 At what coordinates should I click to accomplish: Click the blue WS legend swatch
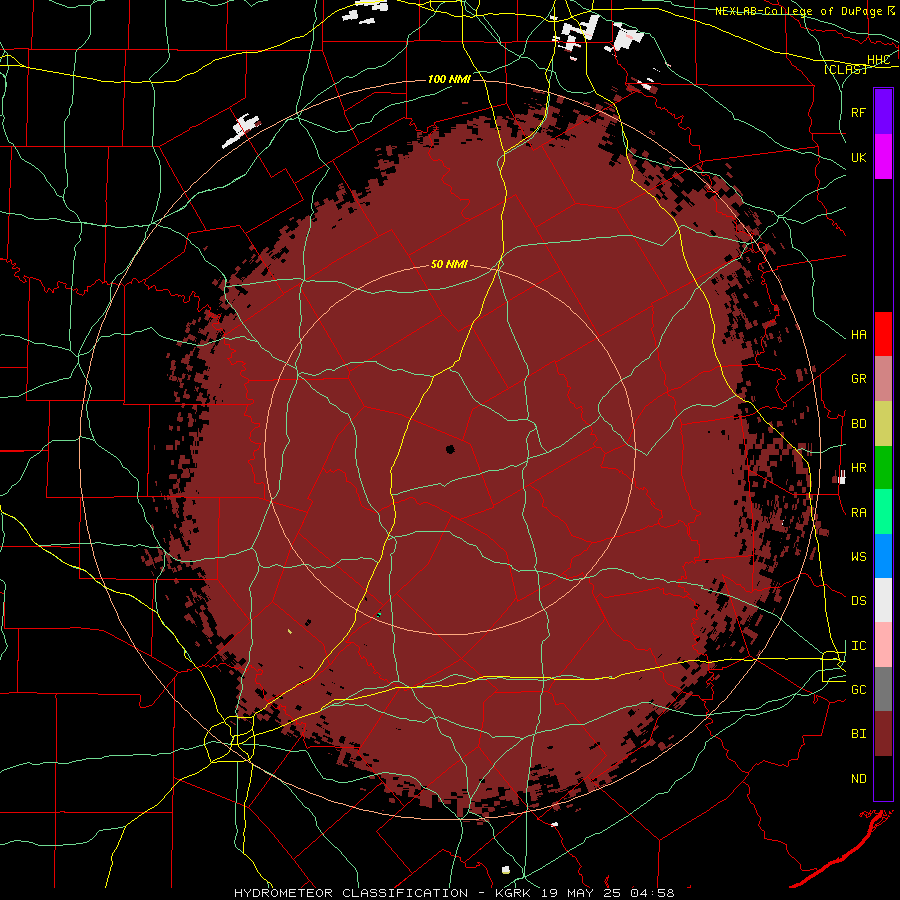(x=883, y=556)
